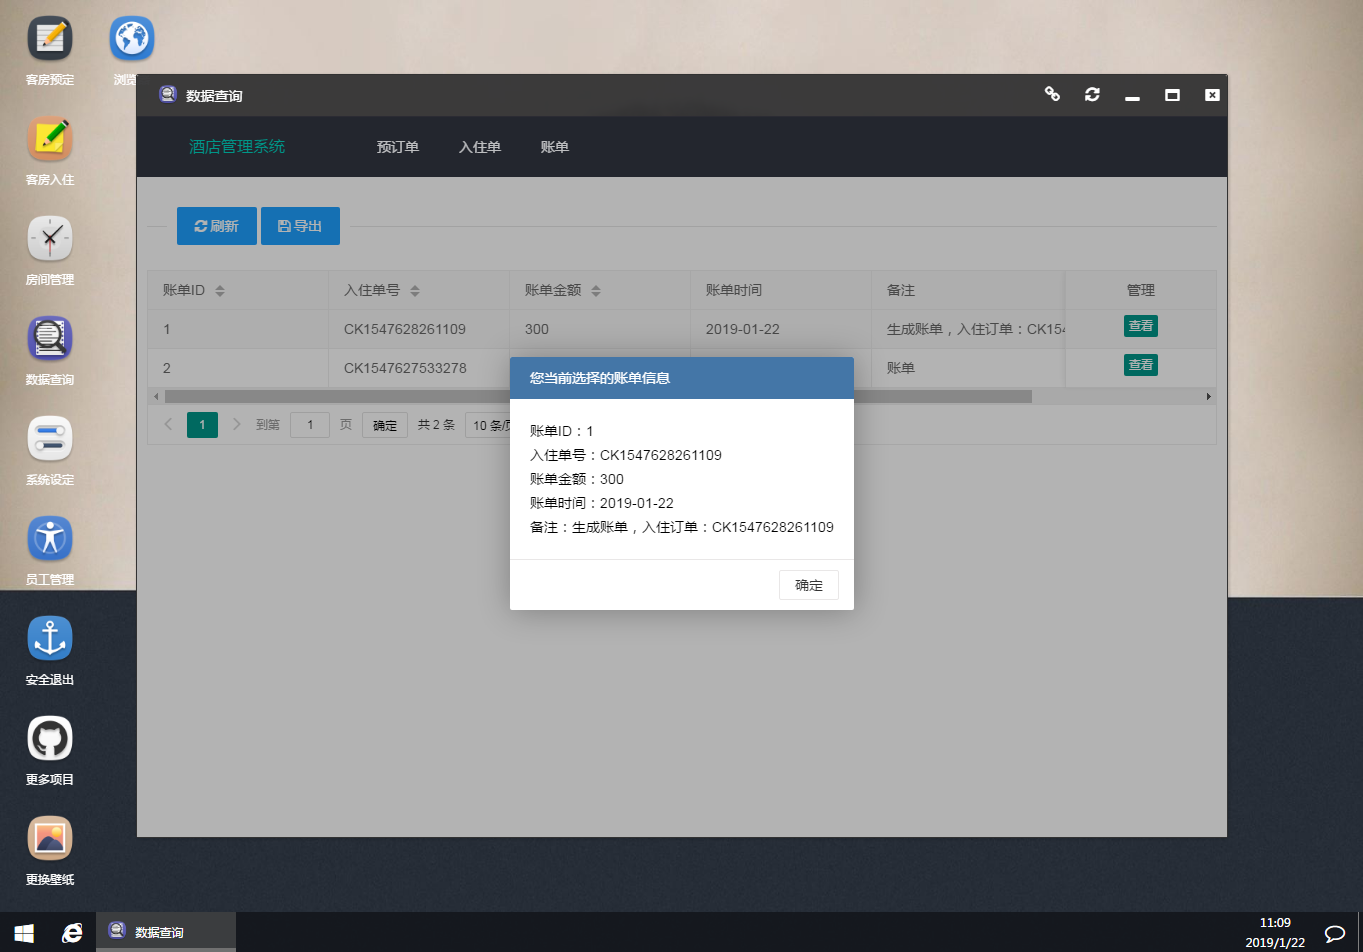Click the 管理 column header

pos(1141,290)
